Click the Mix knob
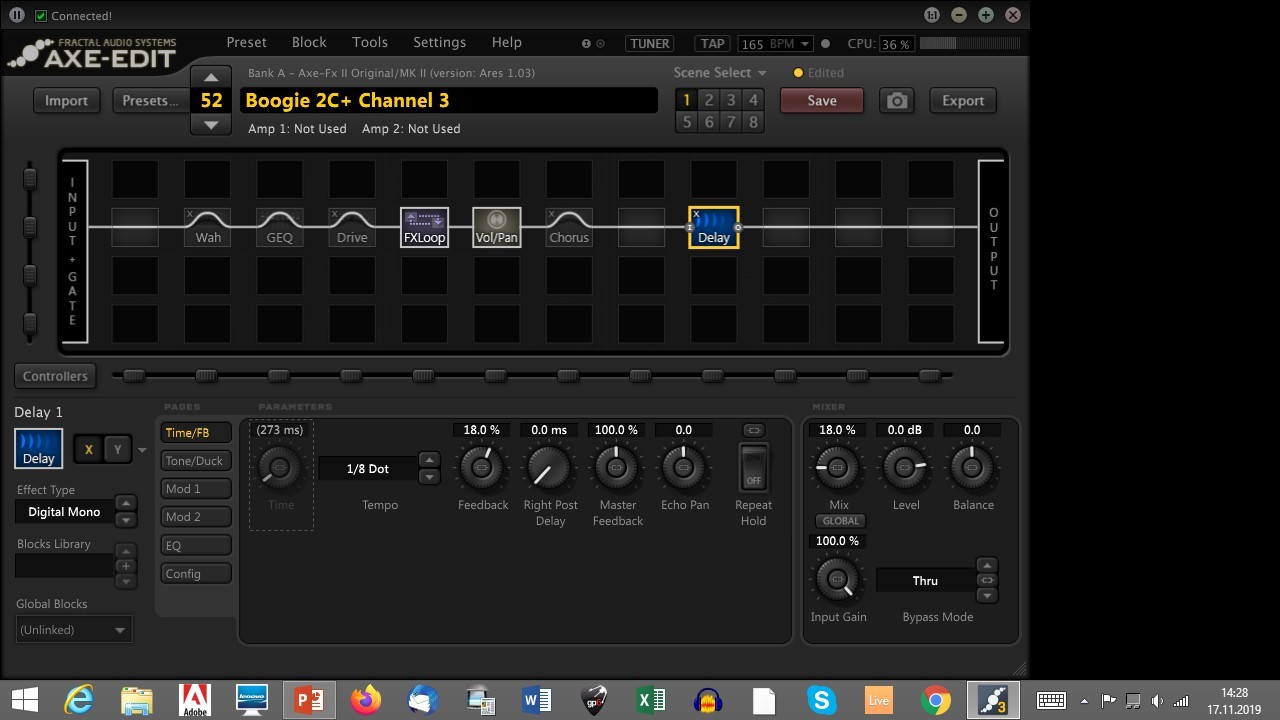1280x720 pixels. click(x=838, y=467)
